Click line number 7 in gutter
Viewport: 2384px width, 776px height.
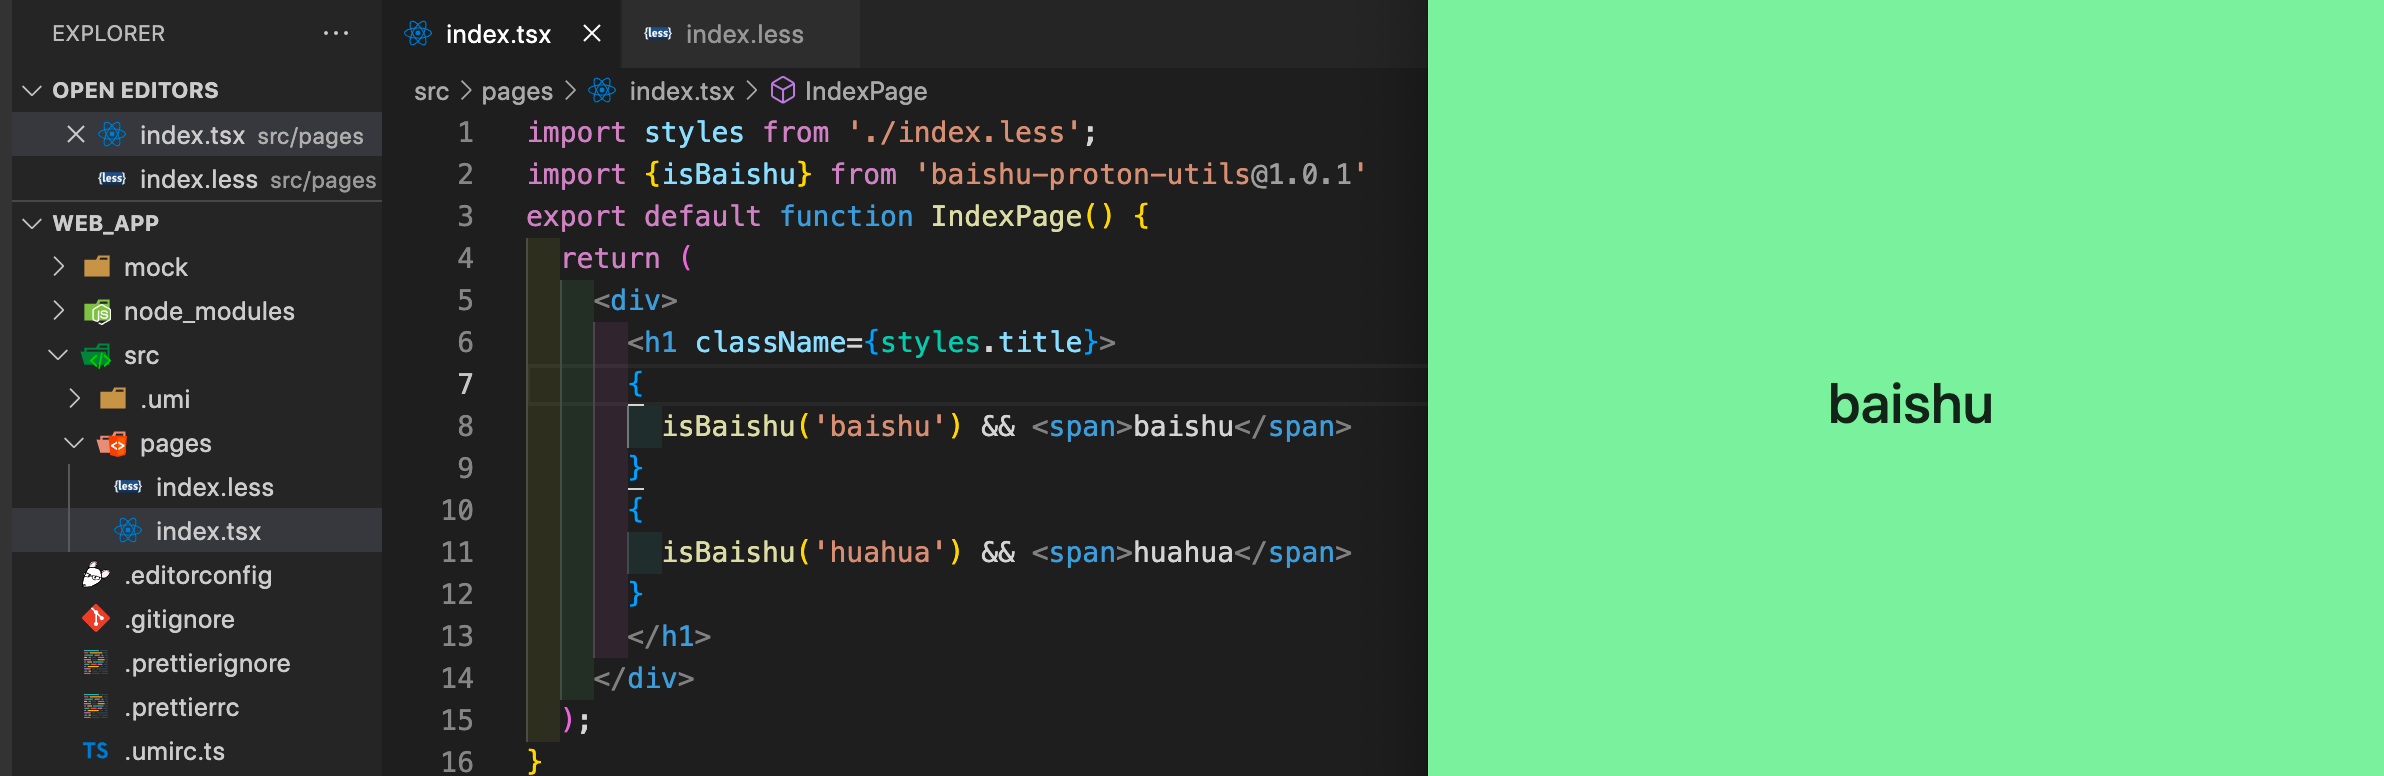(465, 384)
